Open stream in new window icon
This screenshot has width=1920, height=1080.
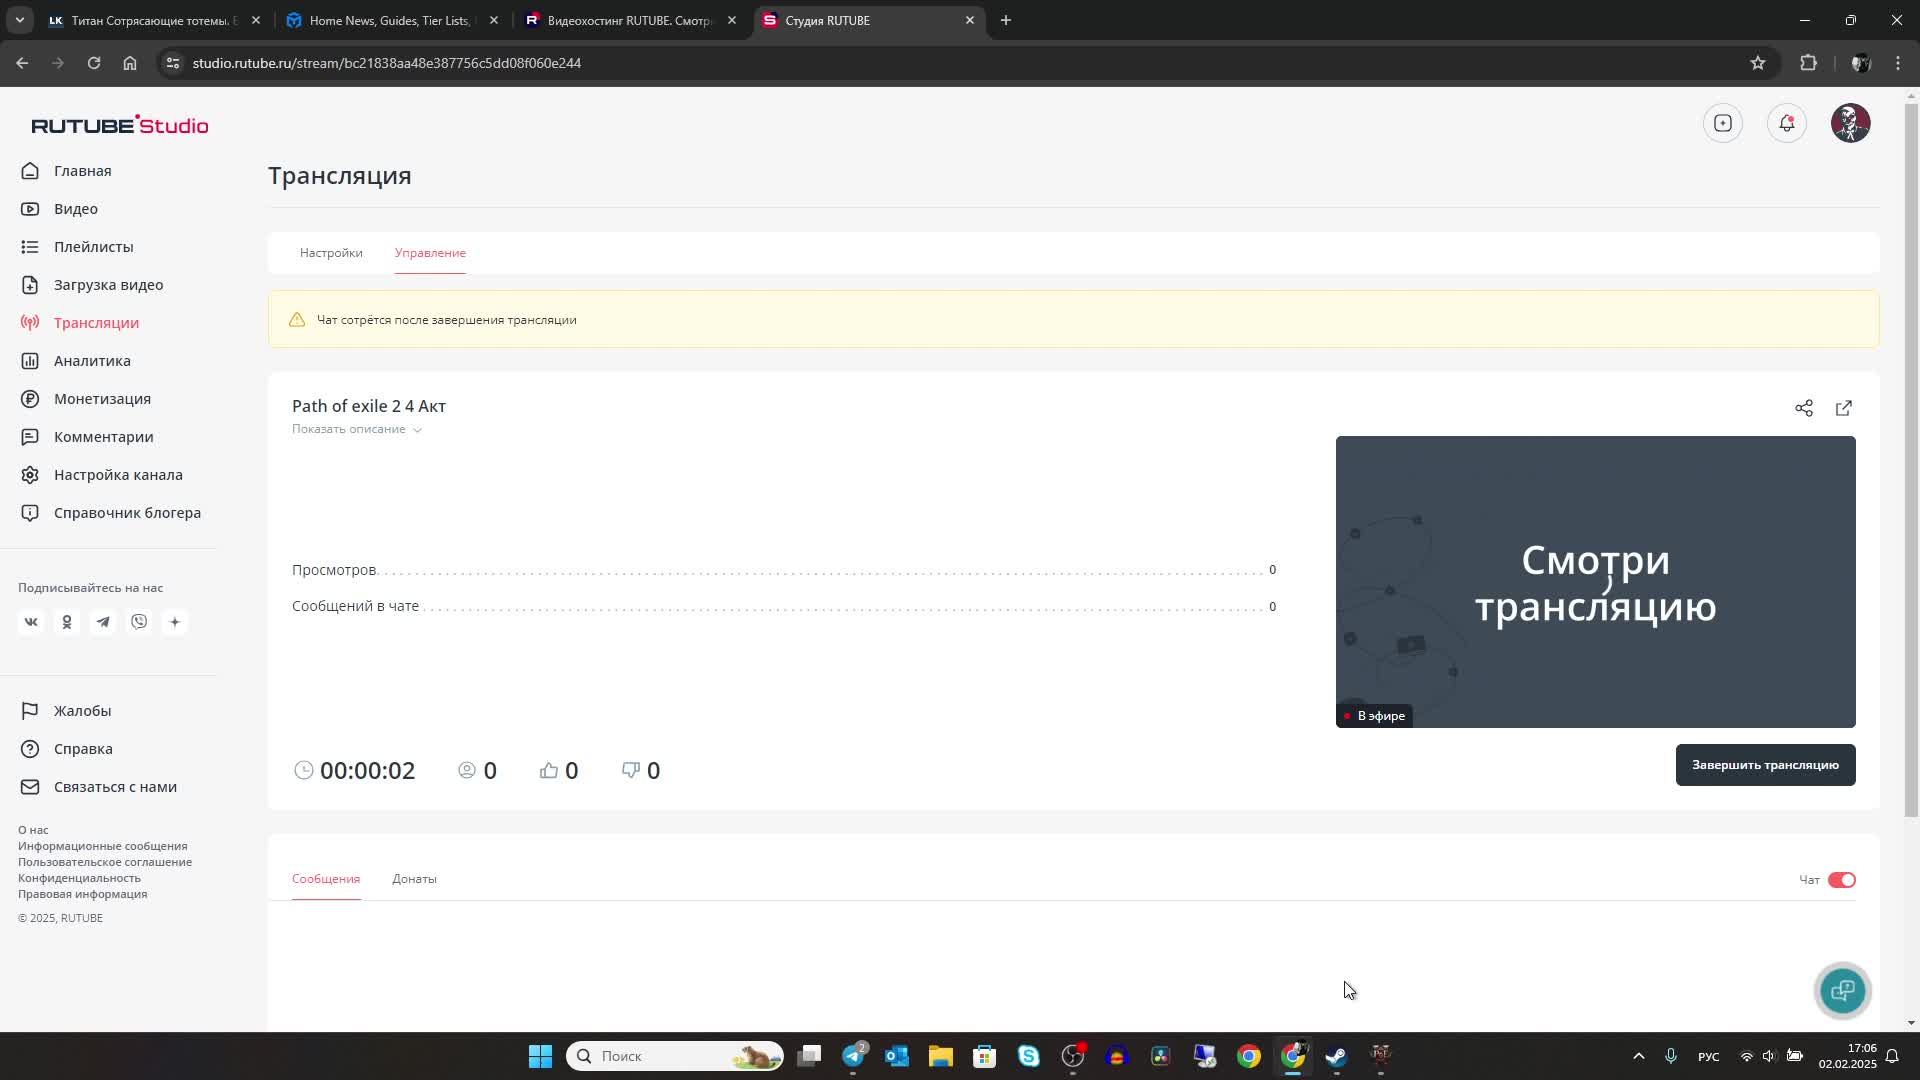(1843, 408)
